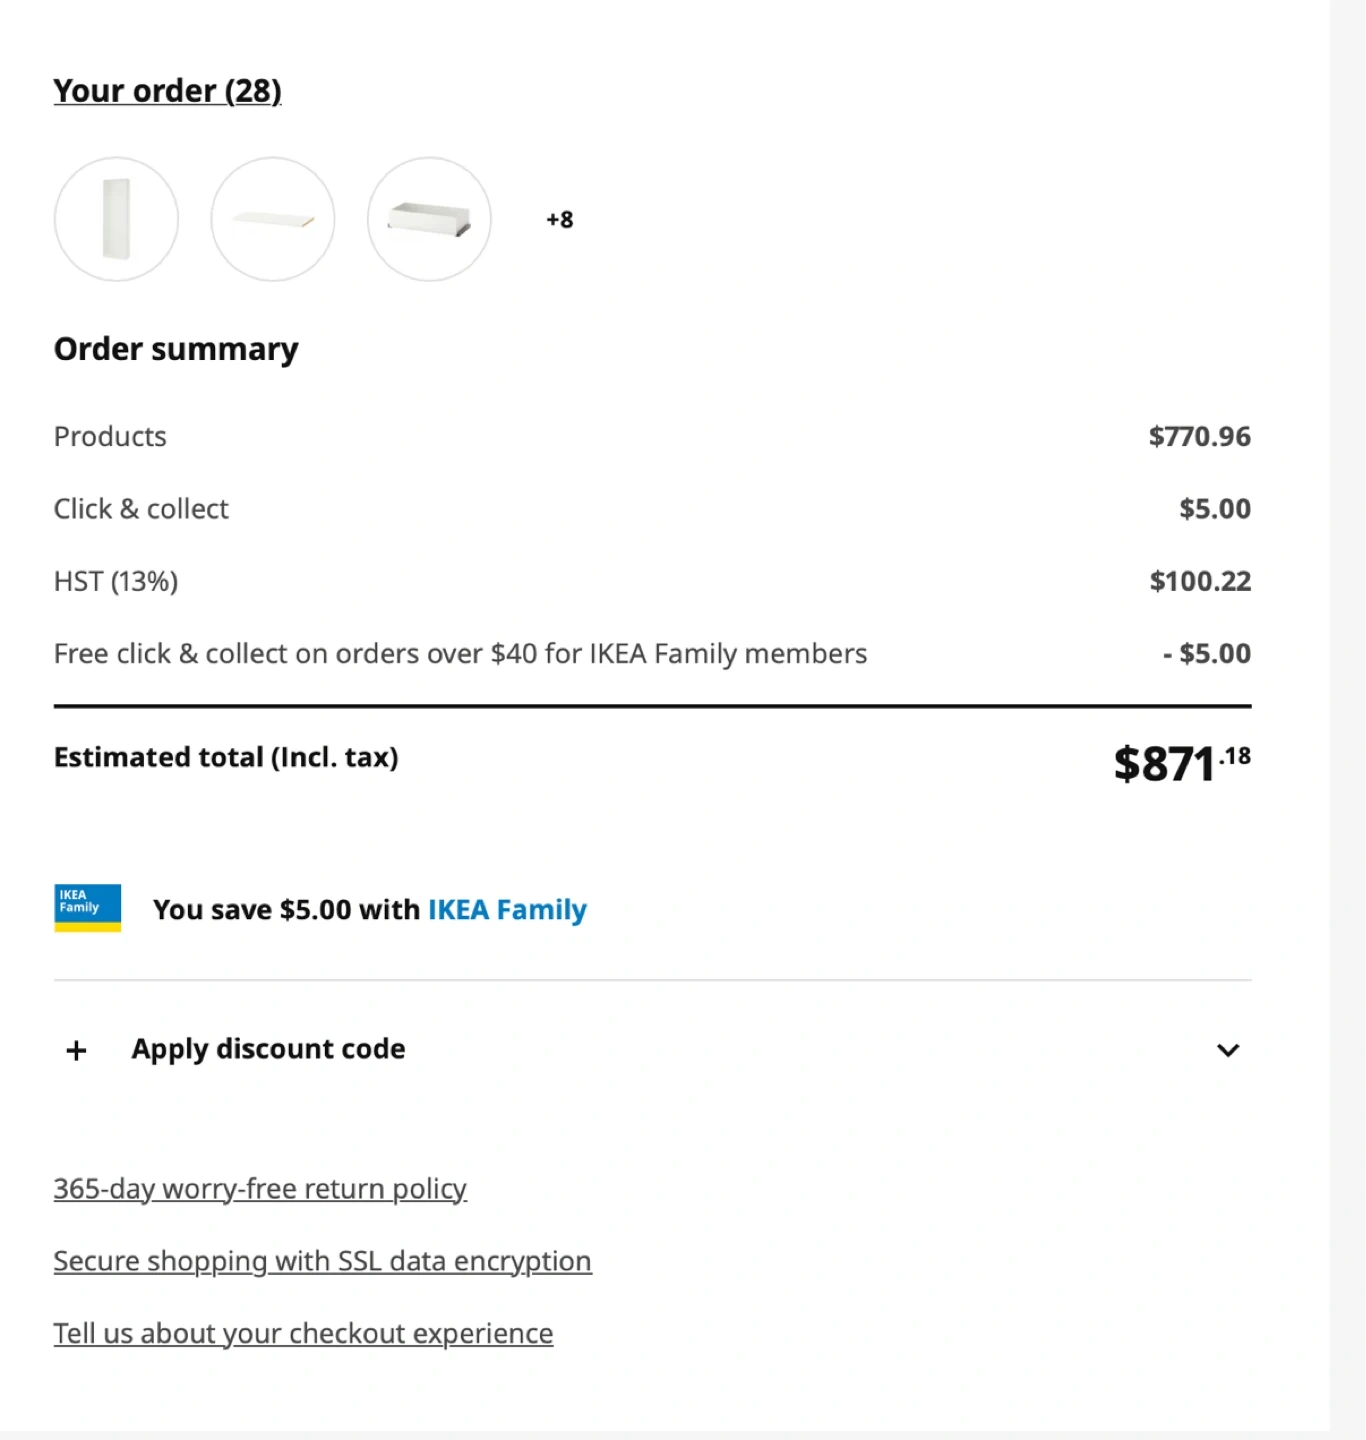Click the IKEA Family logo badge

point(87,908)
